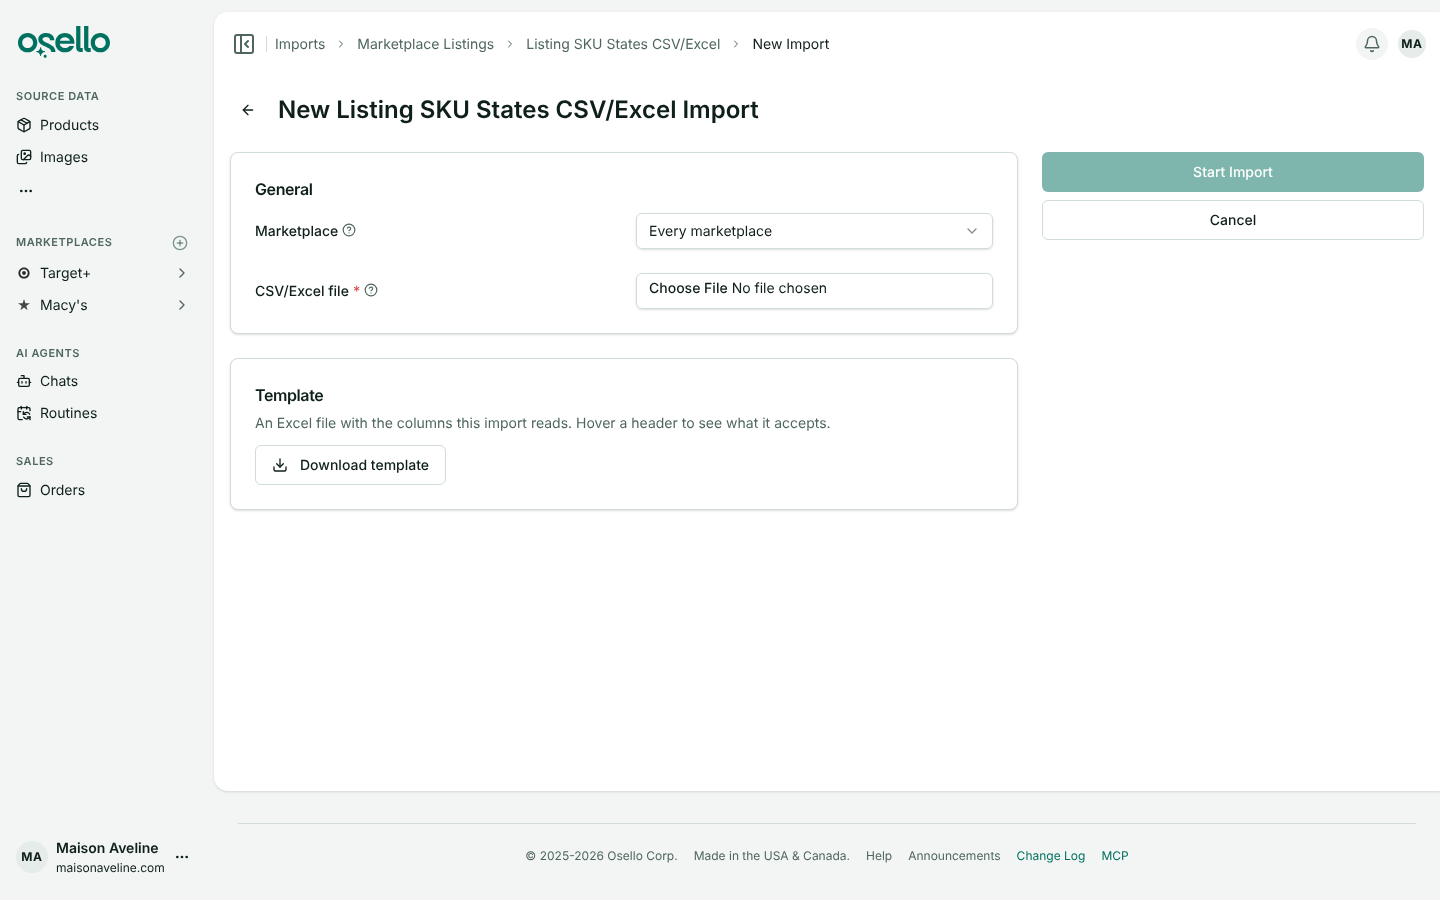Click the Chats robot icon
The height and width of the screenshot is (900, 1440).
tap(24, 381)
